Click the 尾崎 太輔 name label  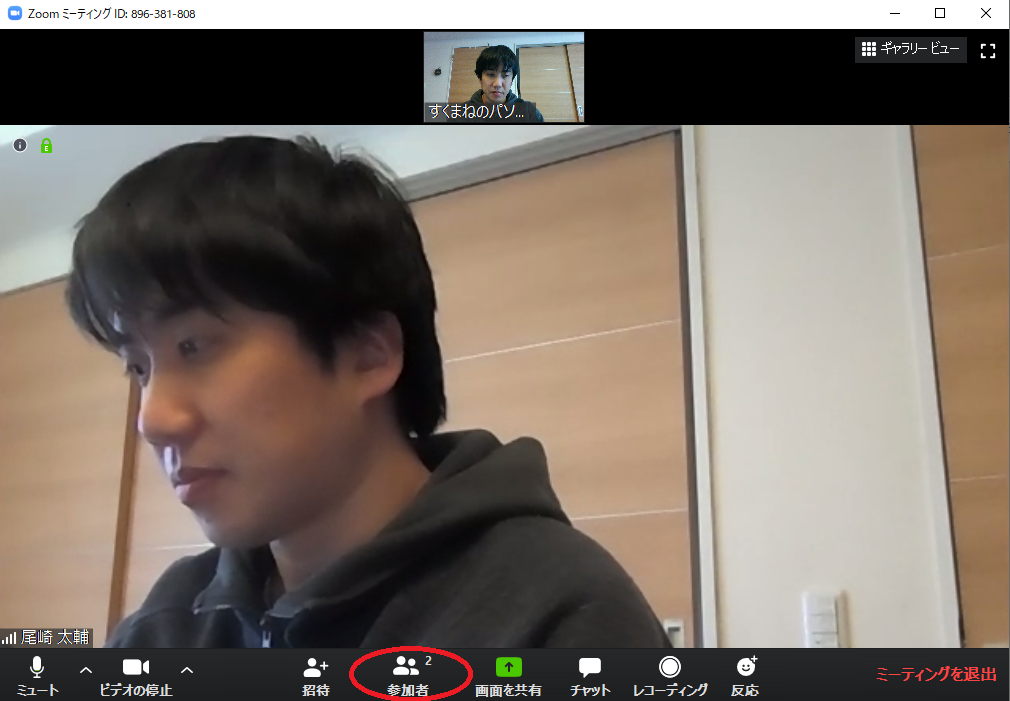click(x=55, y=638)
